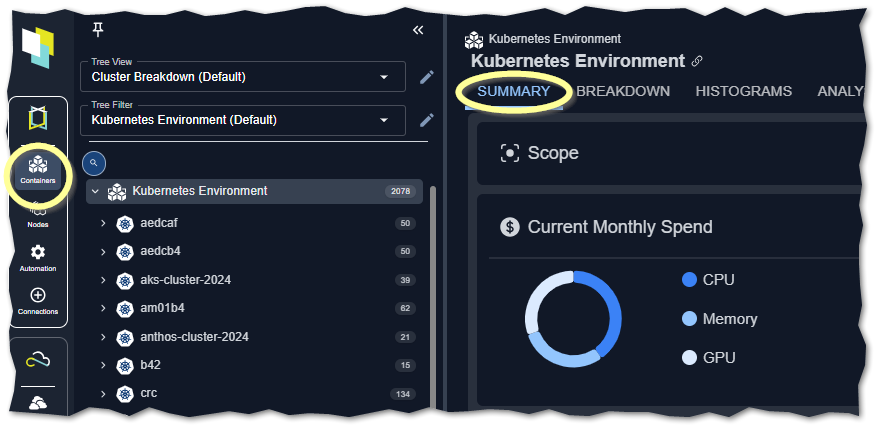Select the aedcb4 cluster row

coord(254,252)
